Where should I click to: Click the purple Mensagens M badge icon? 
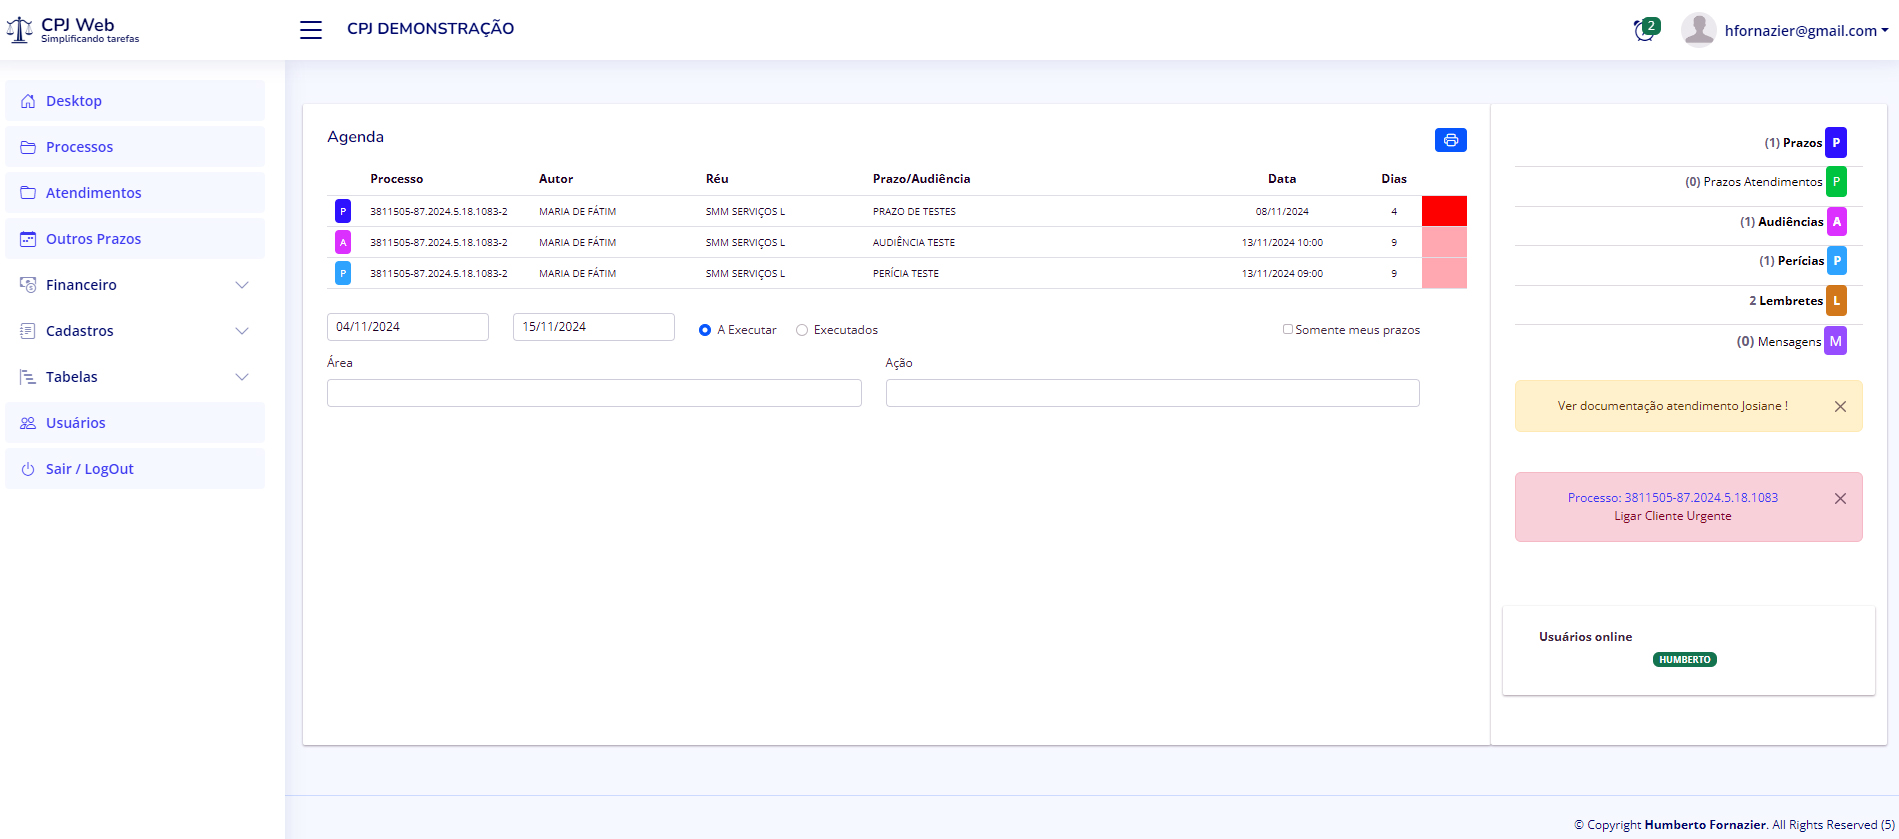[1835, 341]
